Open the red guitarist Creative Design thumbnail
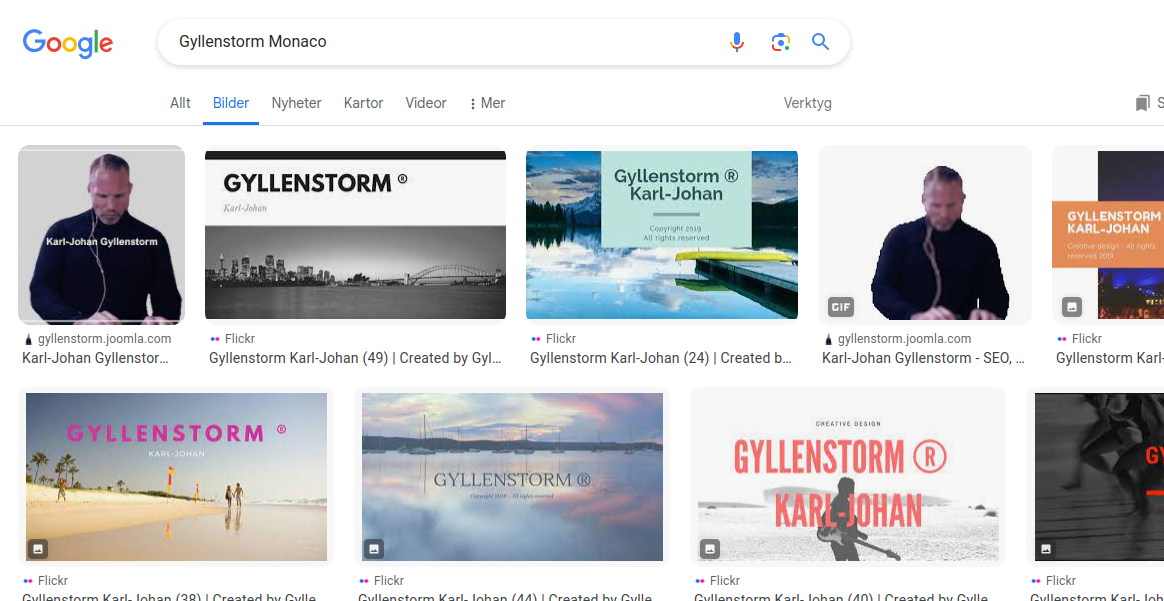The height and width of the screenshot is (601, 1164). pyautogui.click(x=848, y=477)
